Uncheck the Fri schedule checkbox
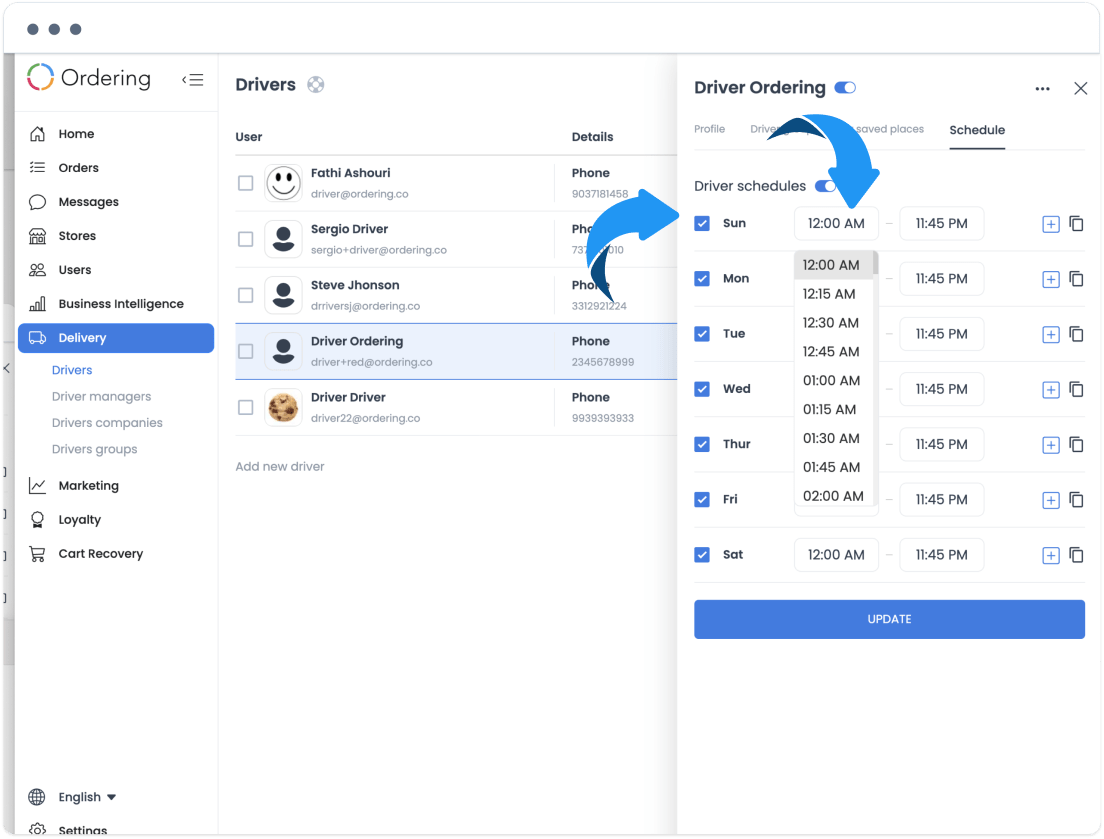The width and height of the screenshot is (1104, 839). (702, 500)
